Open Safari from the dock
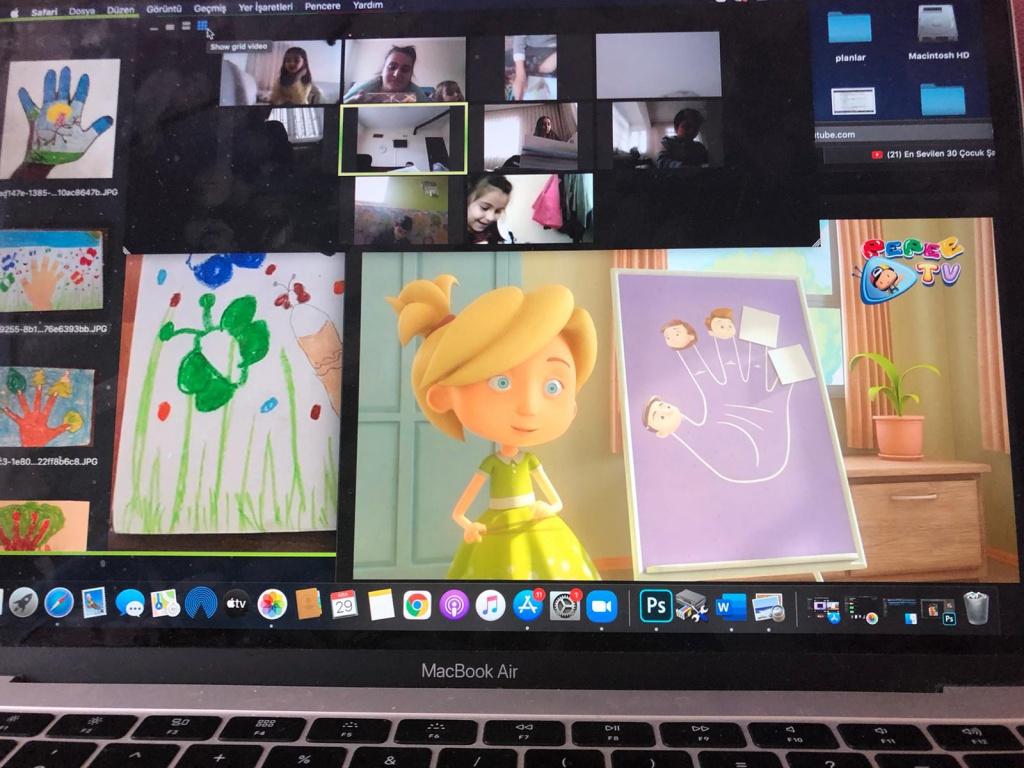Screen dimensions: 1024x768 point(59,602)
